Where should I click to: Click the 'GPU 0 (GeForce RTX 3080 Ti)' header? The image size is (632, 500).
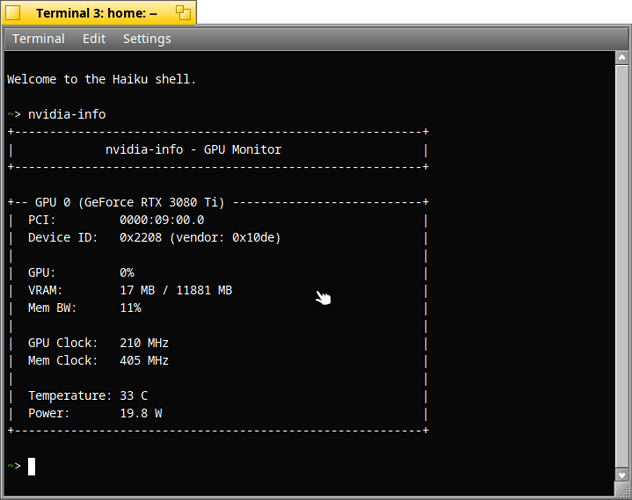pyautogui.click(x=129, y=202)
